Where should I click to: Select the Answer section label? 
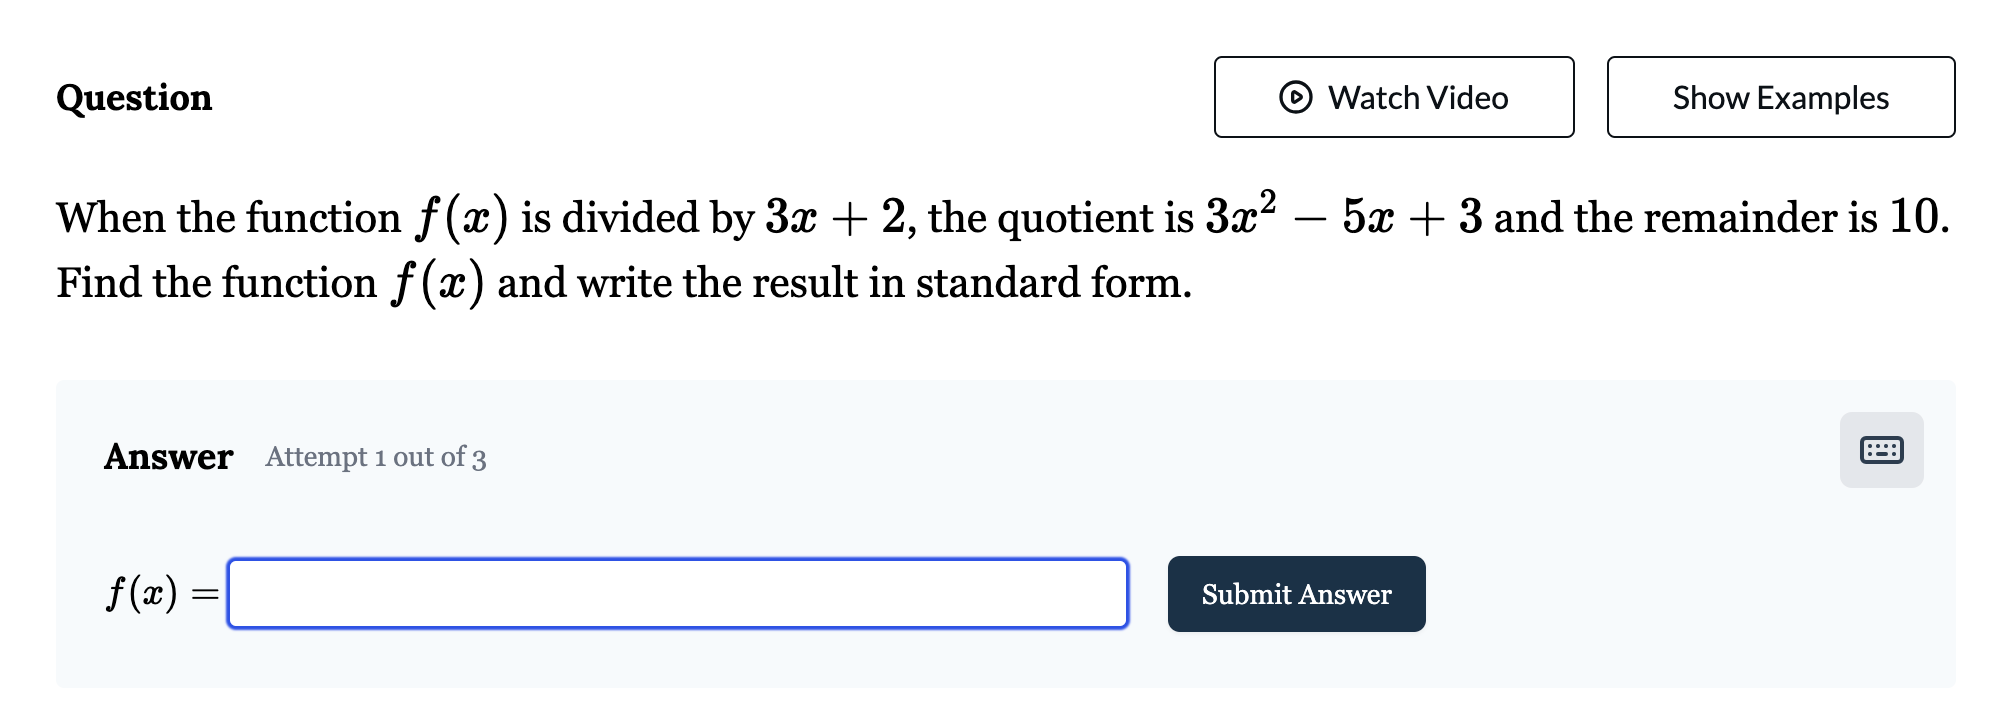click(168, 456)
